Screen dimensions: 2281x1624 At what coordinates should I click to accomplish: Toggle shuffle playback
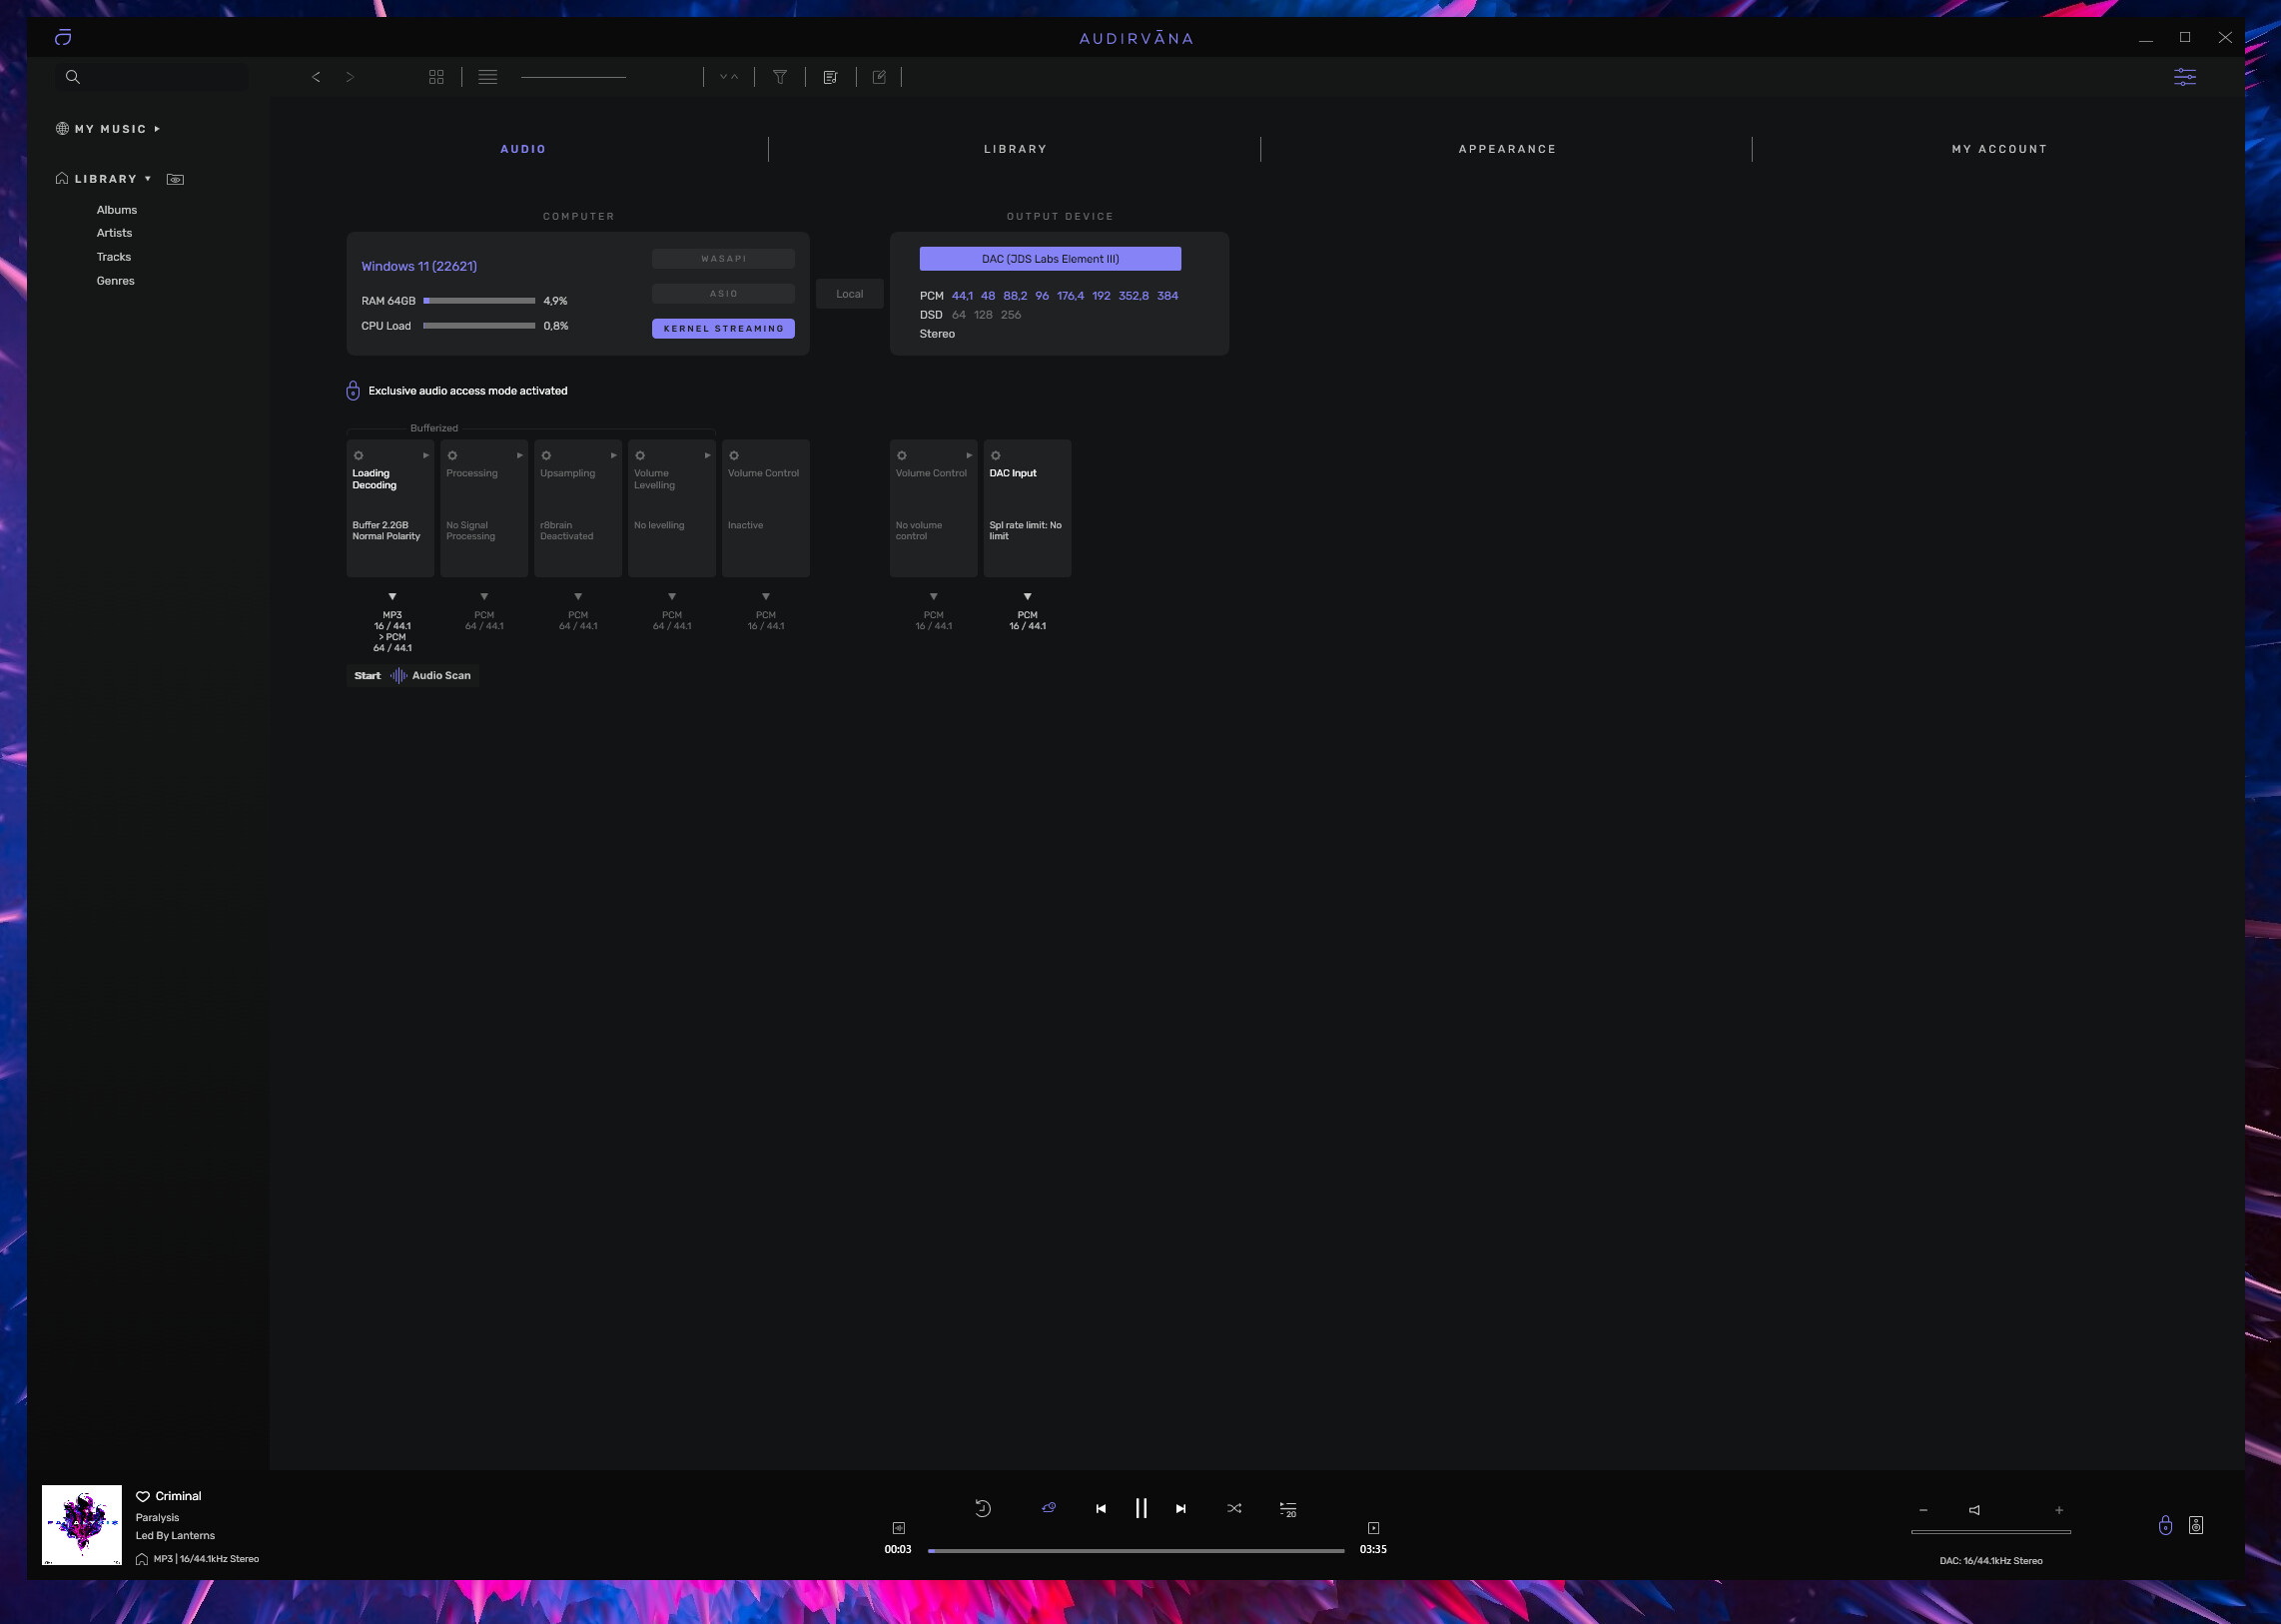(x=1234, y=1508)
